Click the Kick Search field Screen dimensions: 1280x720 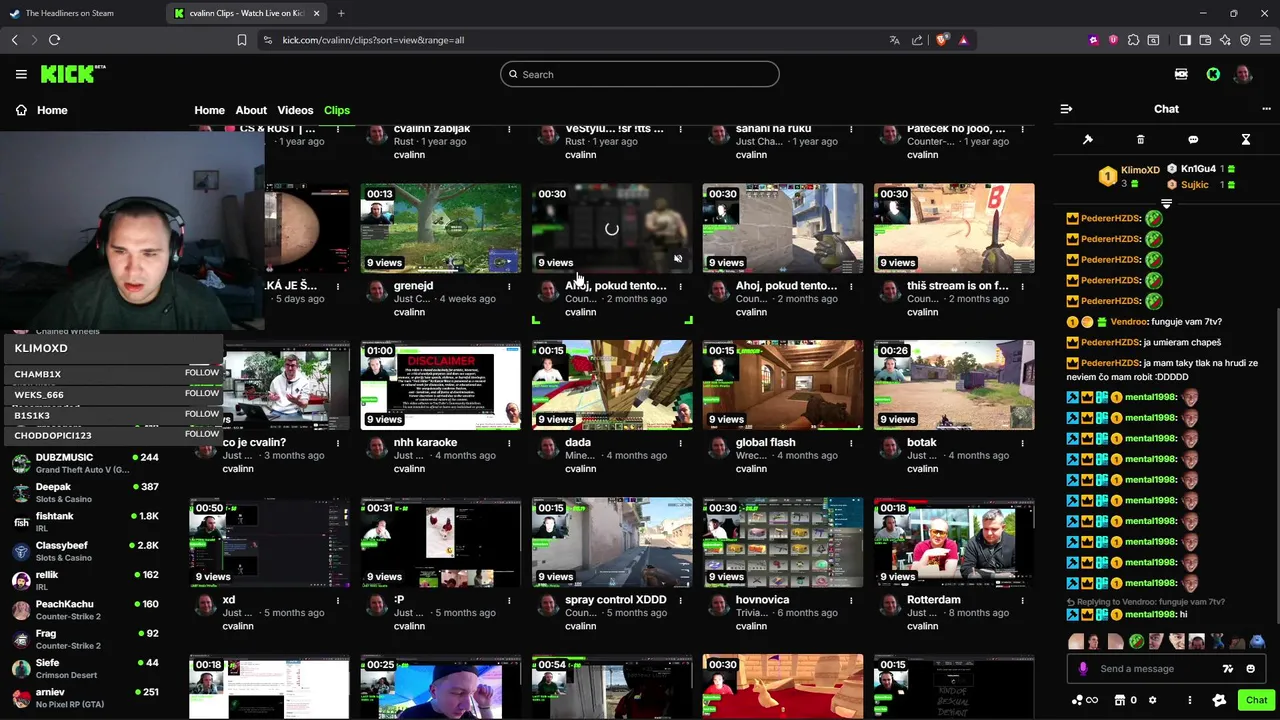point(640,74)
